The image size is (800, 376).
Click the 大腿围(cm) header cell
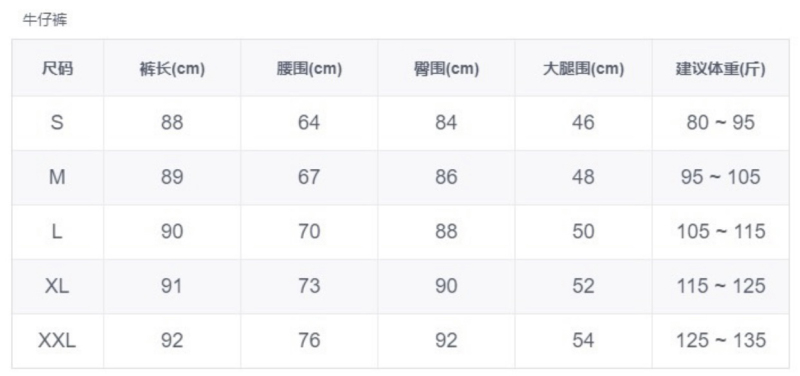pos(583,69)
